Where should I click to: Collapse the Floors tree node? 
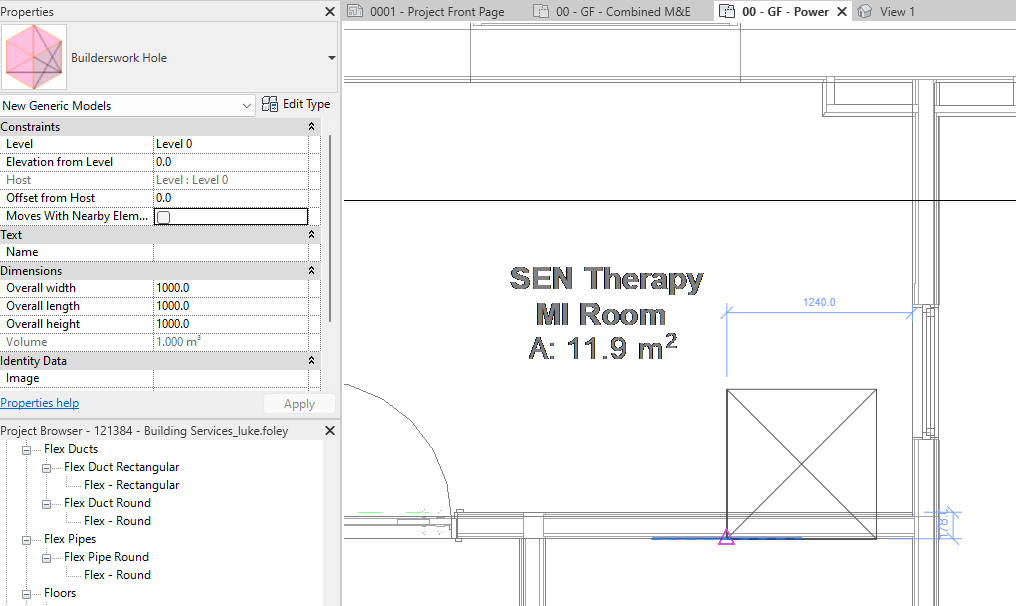point(27,594)
